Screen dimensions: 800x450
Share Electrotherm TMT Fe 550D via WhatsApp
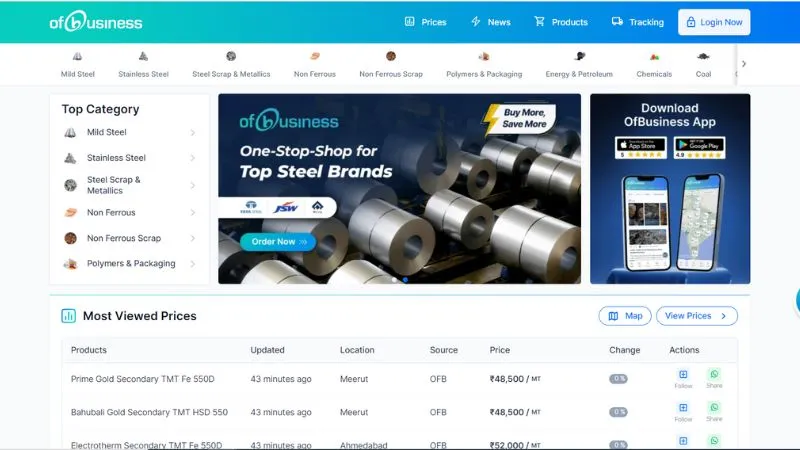click(714, 441)
